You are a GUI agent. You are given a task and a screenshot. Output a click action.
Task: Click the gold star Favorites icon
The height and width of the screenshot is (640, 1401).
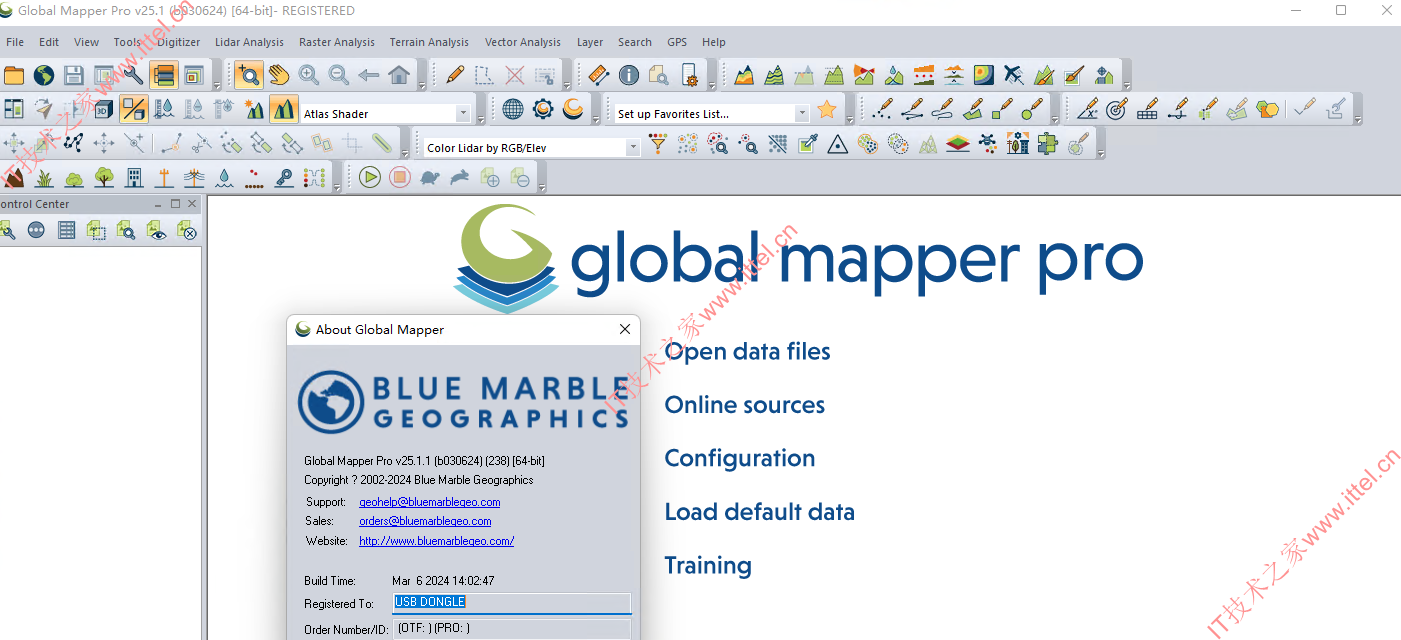(x=827, y=109)
